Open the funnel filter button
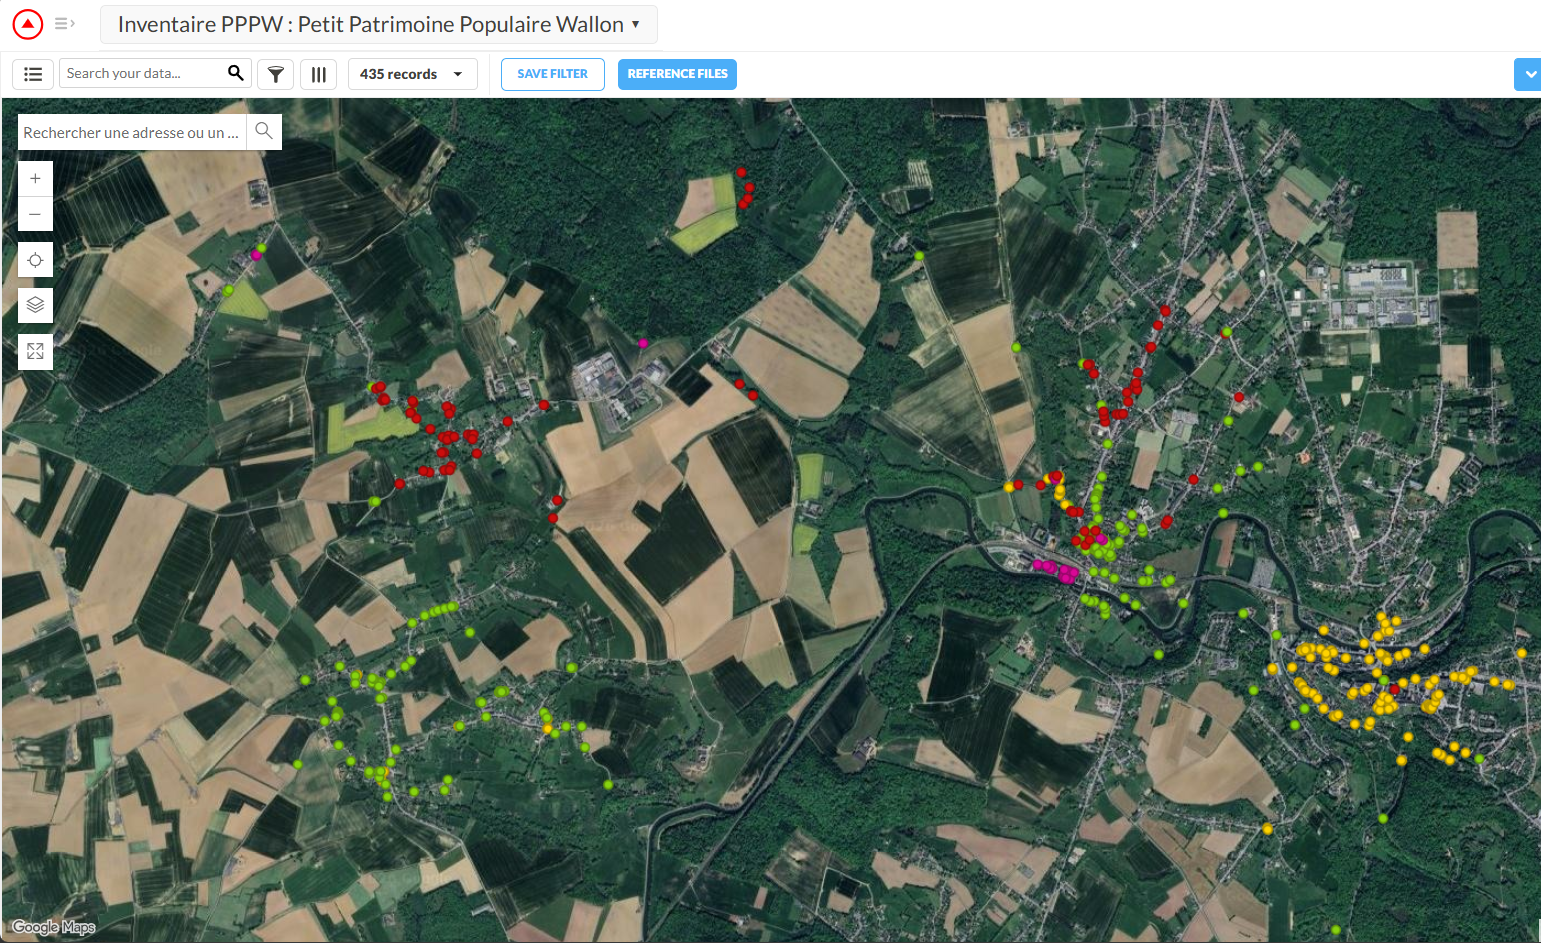The height and width of the screenshot is (943, 1541). [276, 74]
